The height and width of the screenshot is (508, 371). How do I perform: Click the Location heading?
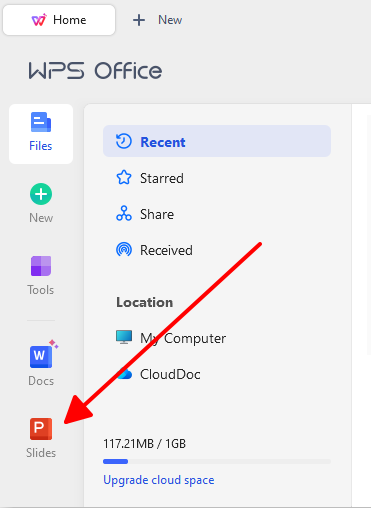(x=144, y=302)
